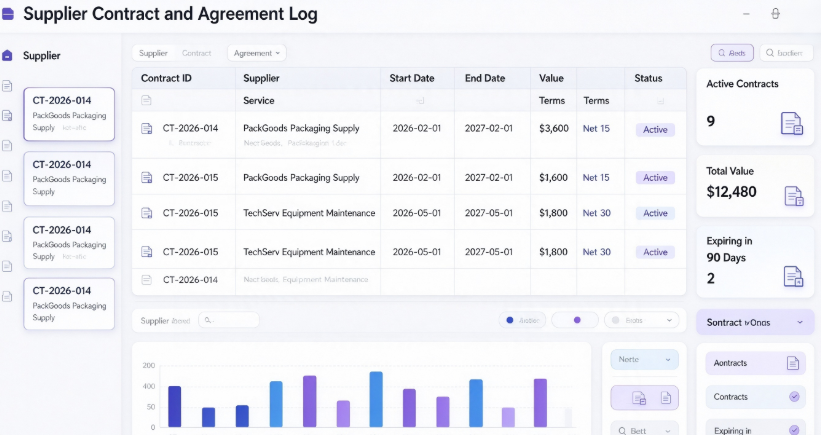The width and height of the screenshot is (821, 435).
Task: Open the row icon of the $3,600 contract
Action: [147, 128]
